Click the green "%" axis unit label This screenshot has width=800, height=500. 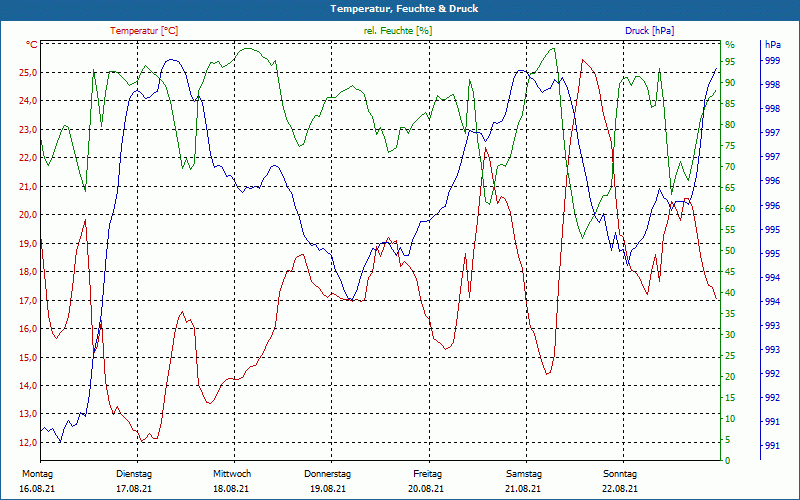(x=730, y=44)
